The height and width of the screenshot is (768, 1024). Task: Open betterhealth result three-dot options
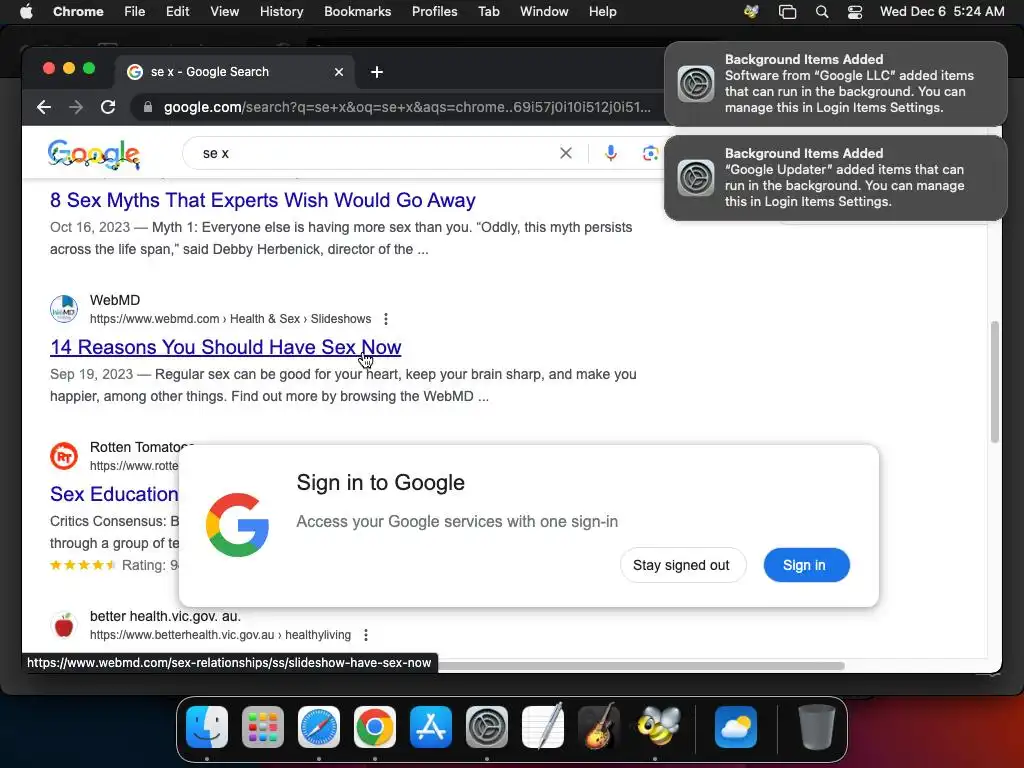(x=366, y=635)
